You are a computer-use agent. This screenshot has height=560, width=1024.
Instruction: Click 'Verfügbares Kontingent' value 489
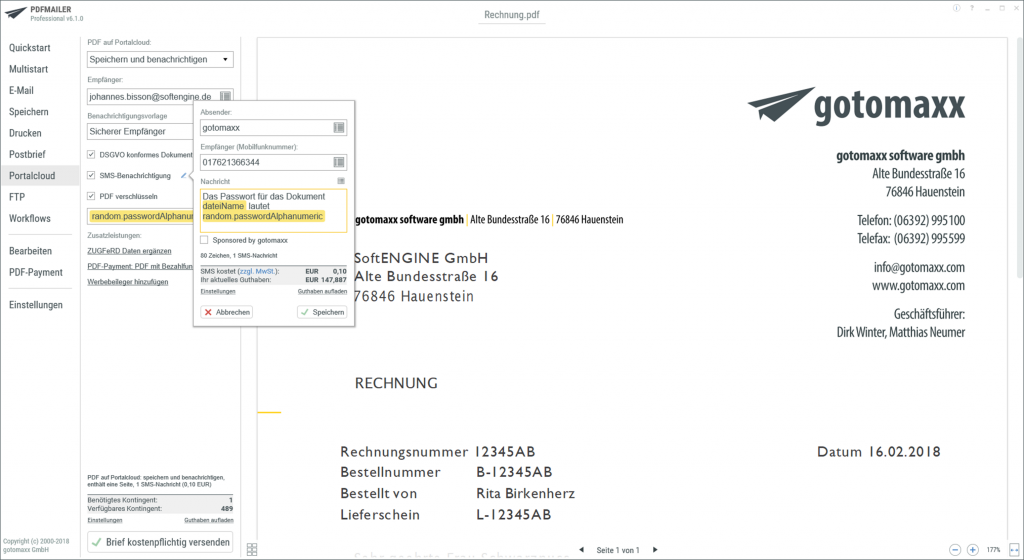point(227,508)
